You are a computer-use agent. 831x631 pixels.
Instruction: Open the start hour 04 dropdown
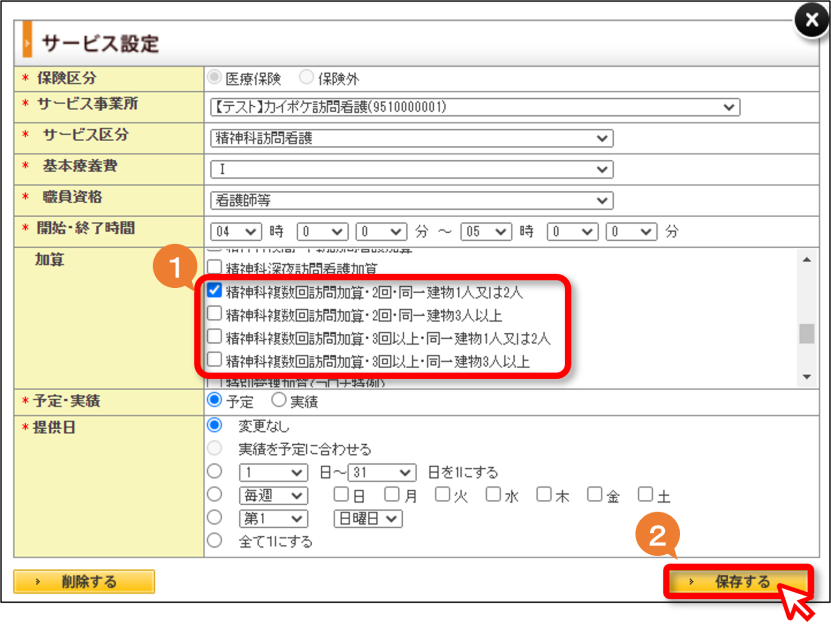point(236,232)
